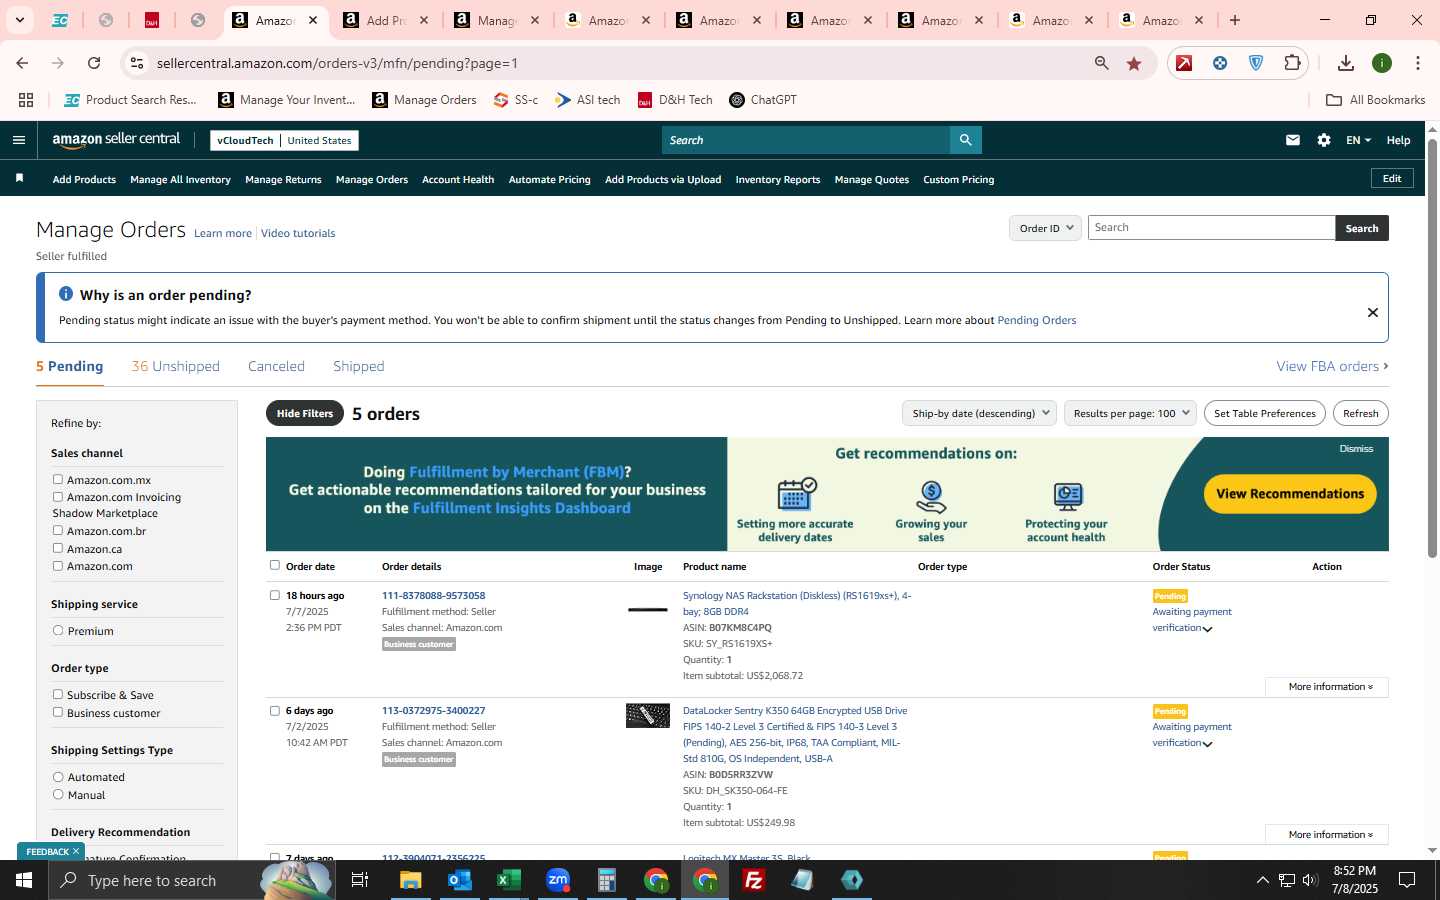The image size is (1440, 900).
Task: Click the bookmark flag icon in nav bar
Action: [x=19, y=179]
